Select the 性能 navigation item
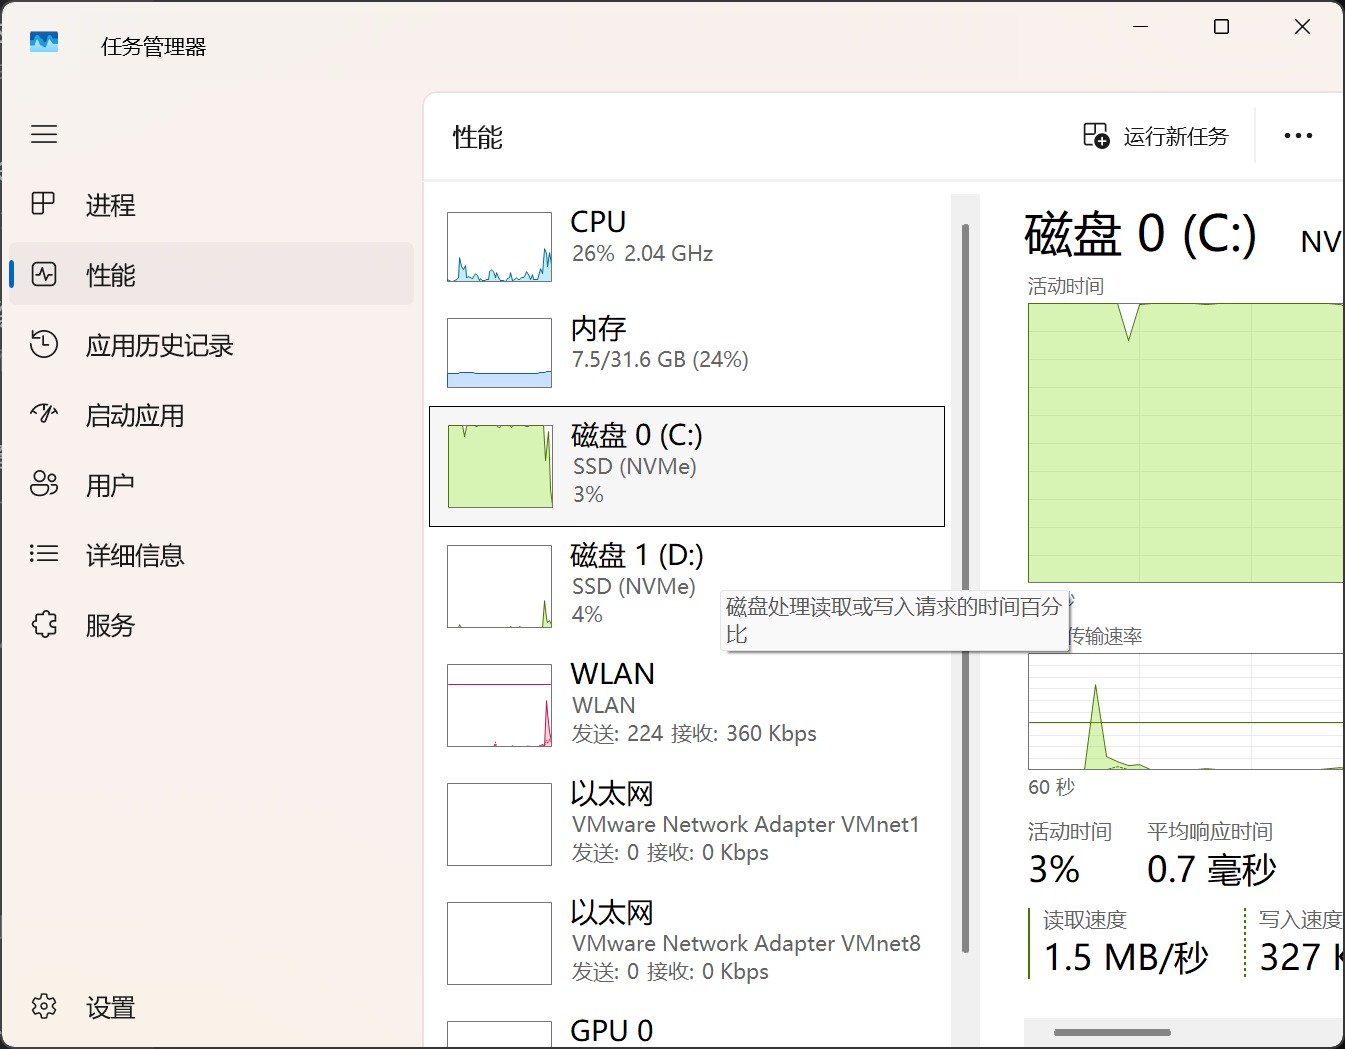The height and width of the screenshot is (1049, 1345). point(211,274)
